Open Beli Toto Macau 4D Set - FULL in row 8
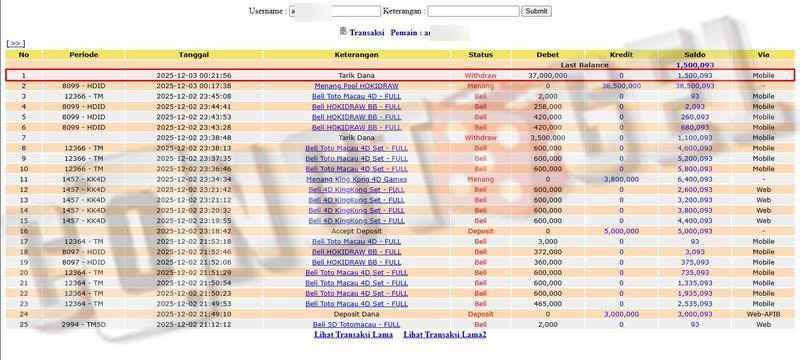This screenshot has height=360, width=800. (x=356, y=148)
